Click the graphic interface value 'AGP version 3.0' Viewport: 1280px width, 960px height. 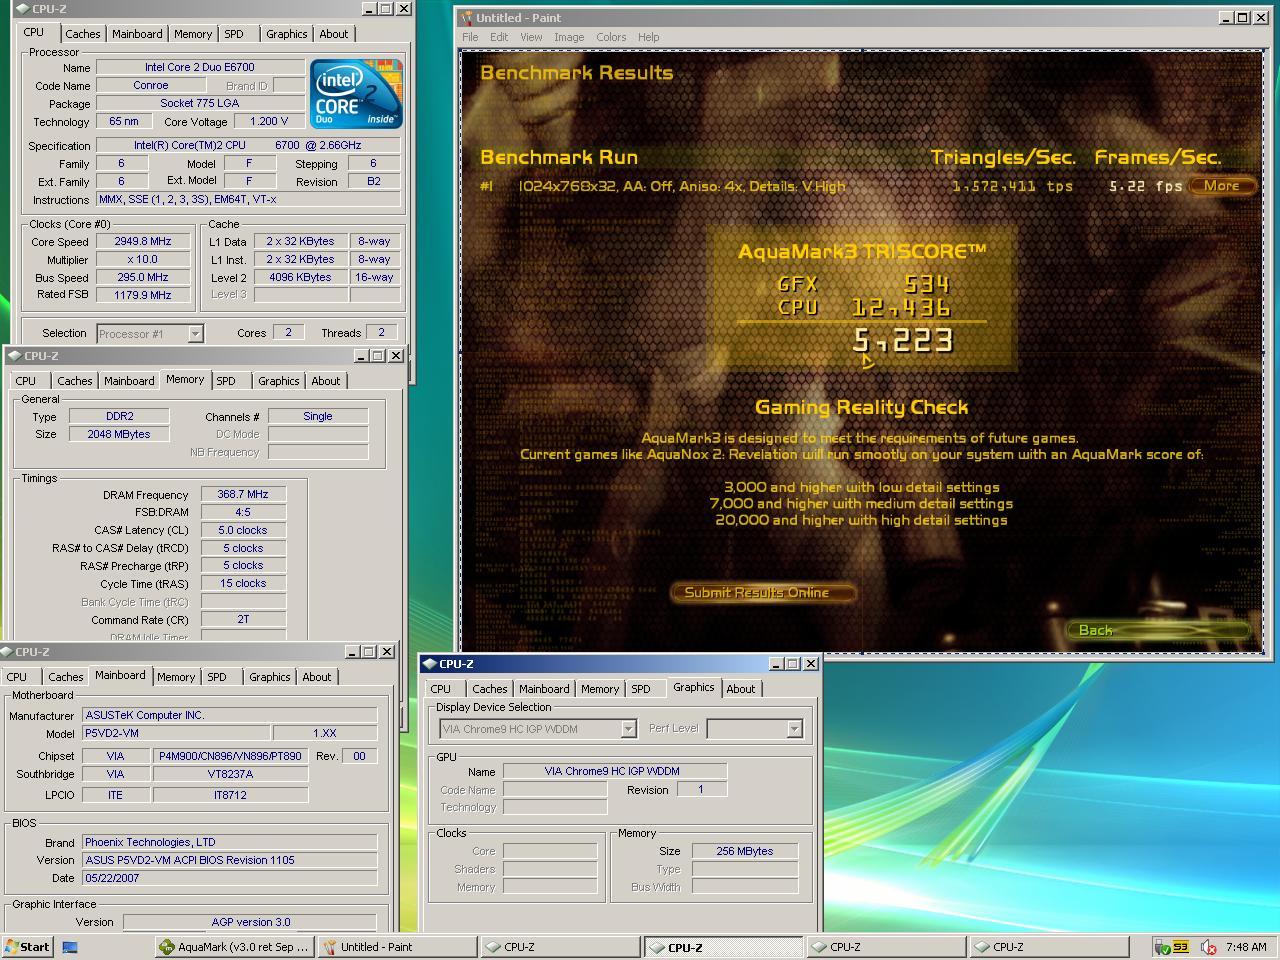click(x=250, y=922)
